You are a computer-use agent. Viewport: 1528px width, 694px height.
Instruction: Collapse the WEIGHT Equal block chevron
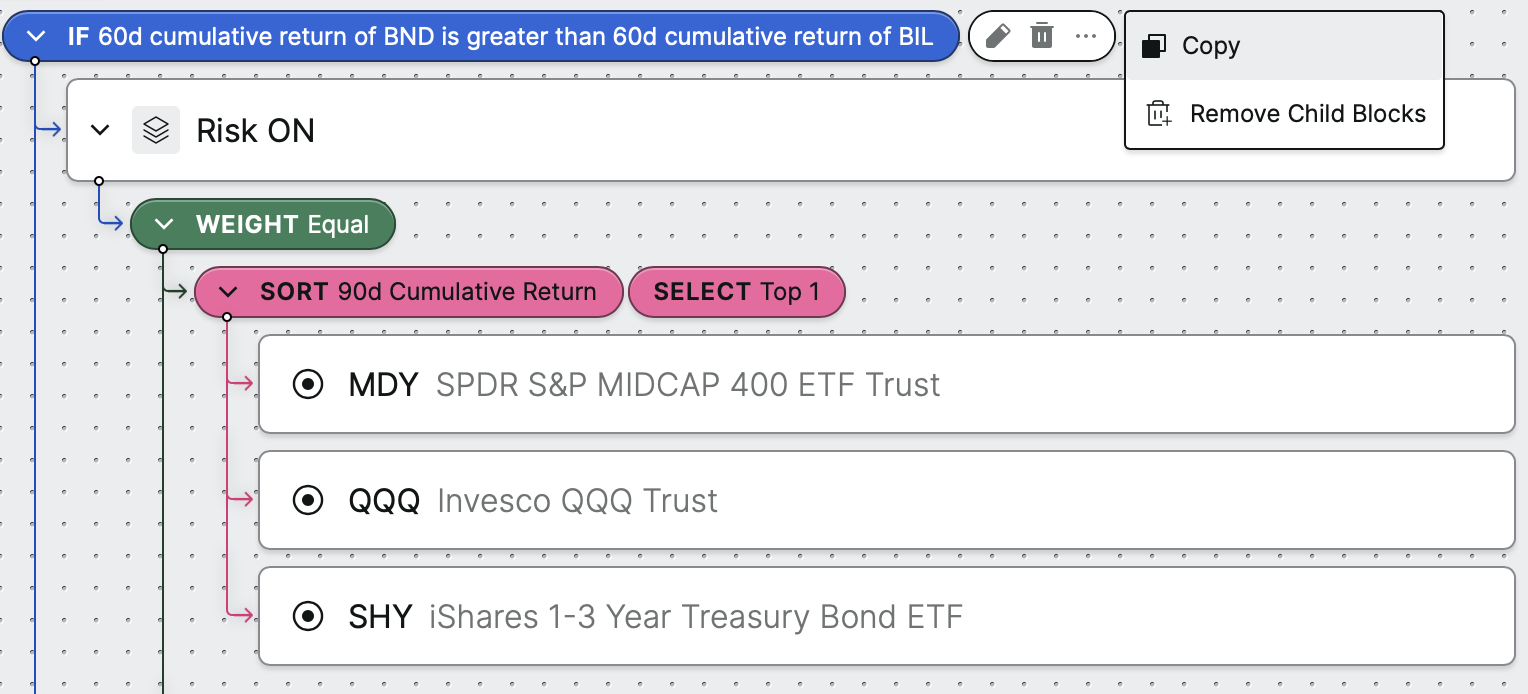pyautogui.click(x=164, y=224)
